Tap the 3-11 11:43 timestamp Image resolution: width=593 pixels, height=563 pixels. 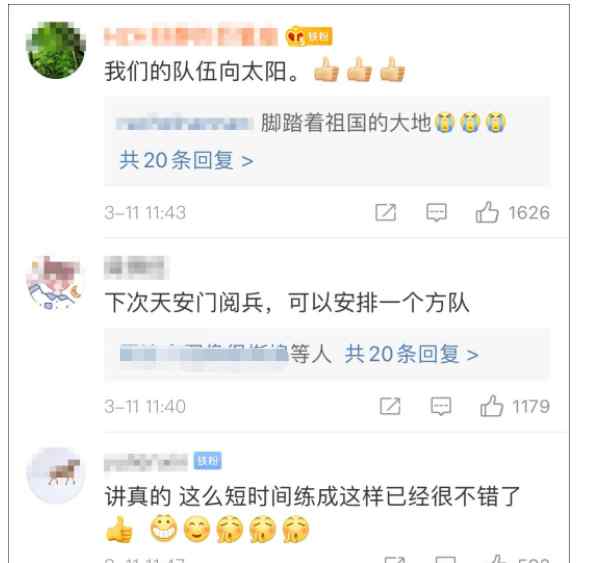145,212
